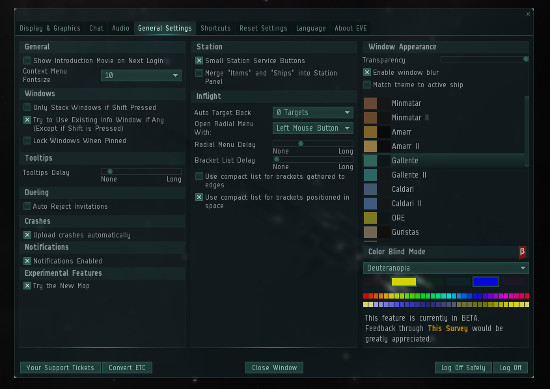Click the blue color blind preview swatch
550x389 pixels.
point(486,282)
